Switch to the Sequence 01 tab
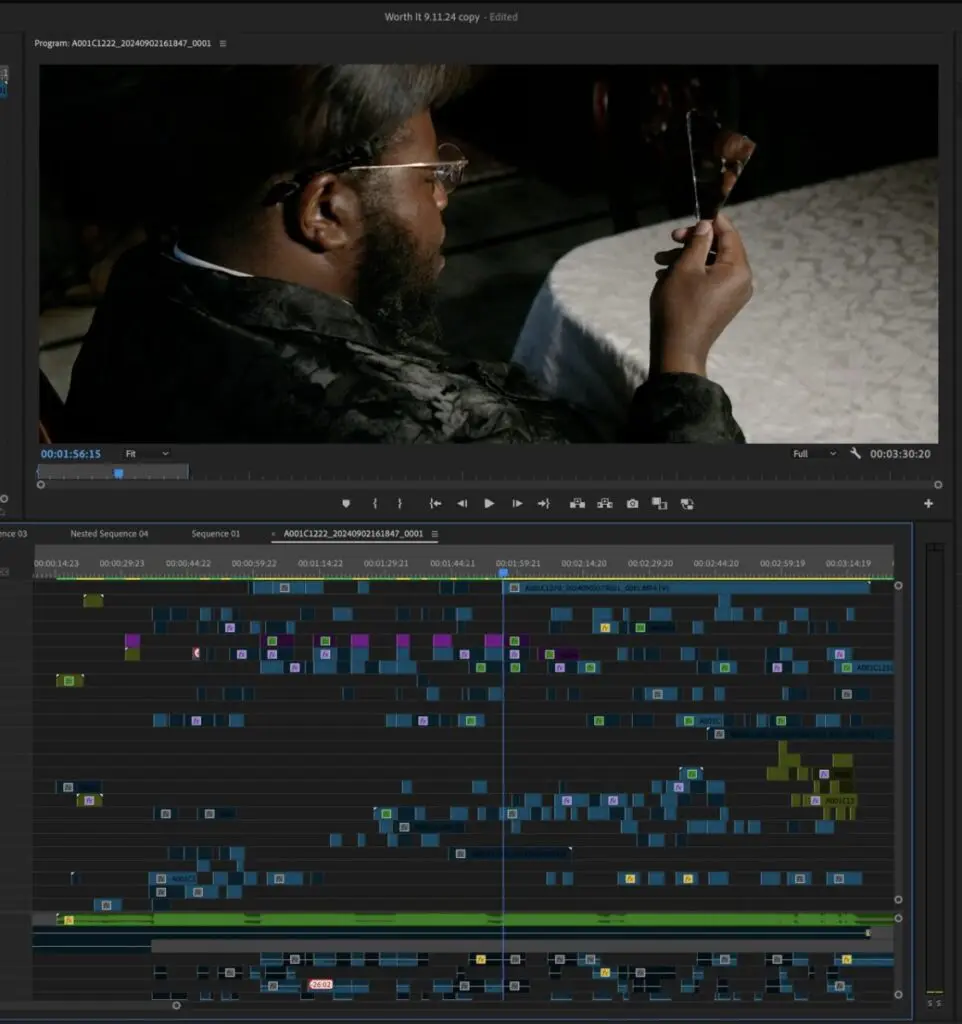Viewport: 962px width, 1024px height. pyautogui.click(x=216, y=534)
